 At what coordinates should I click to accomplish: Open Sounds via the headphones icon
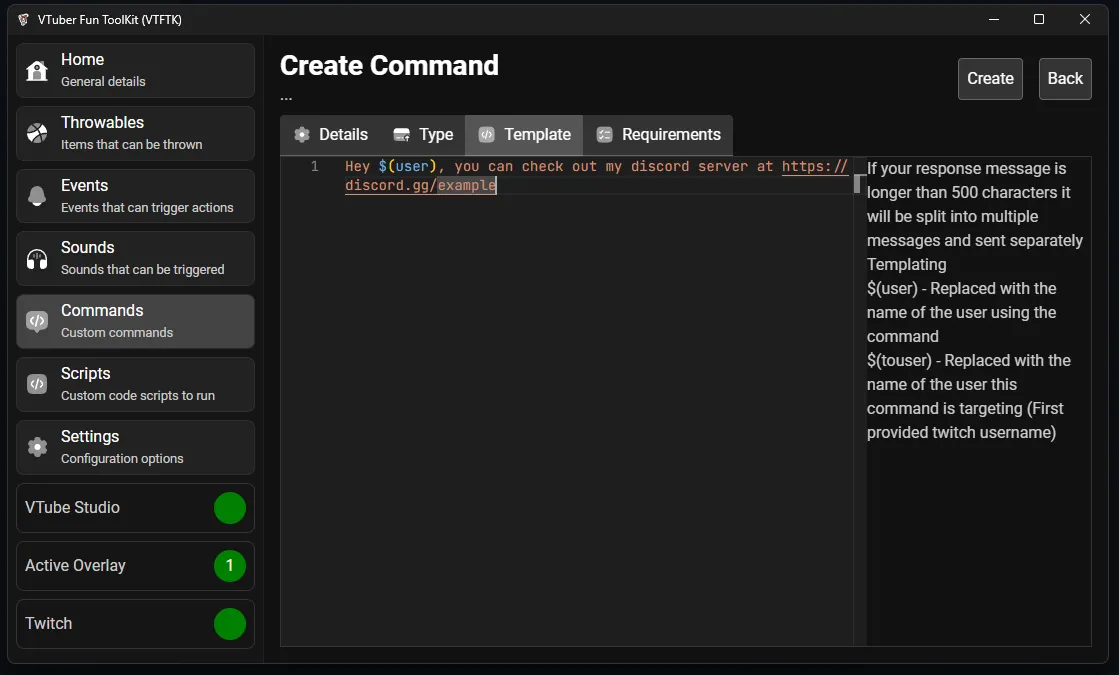point(37,259)
